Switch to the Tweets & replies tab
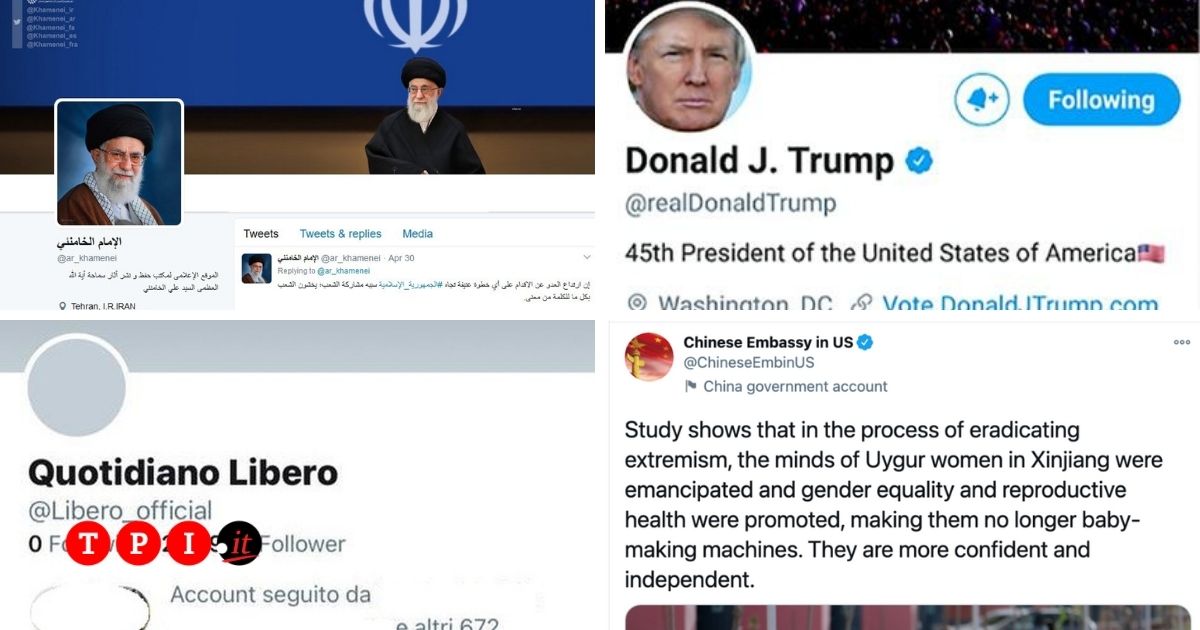Viewport: 1200px width, 630px height. (x=340, y=234)
